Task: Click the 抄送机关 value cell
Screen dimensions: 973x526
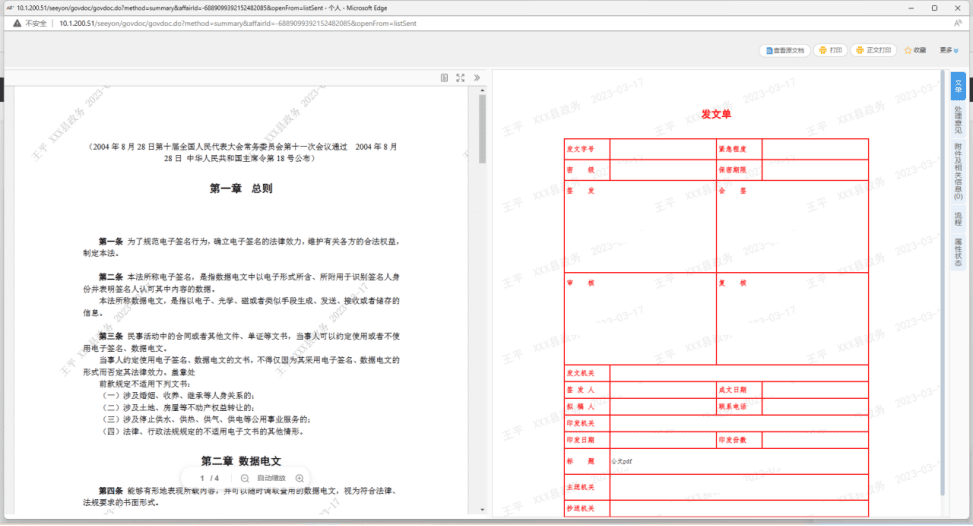Action: [x=739, y=509]
